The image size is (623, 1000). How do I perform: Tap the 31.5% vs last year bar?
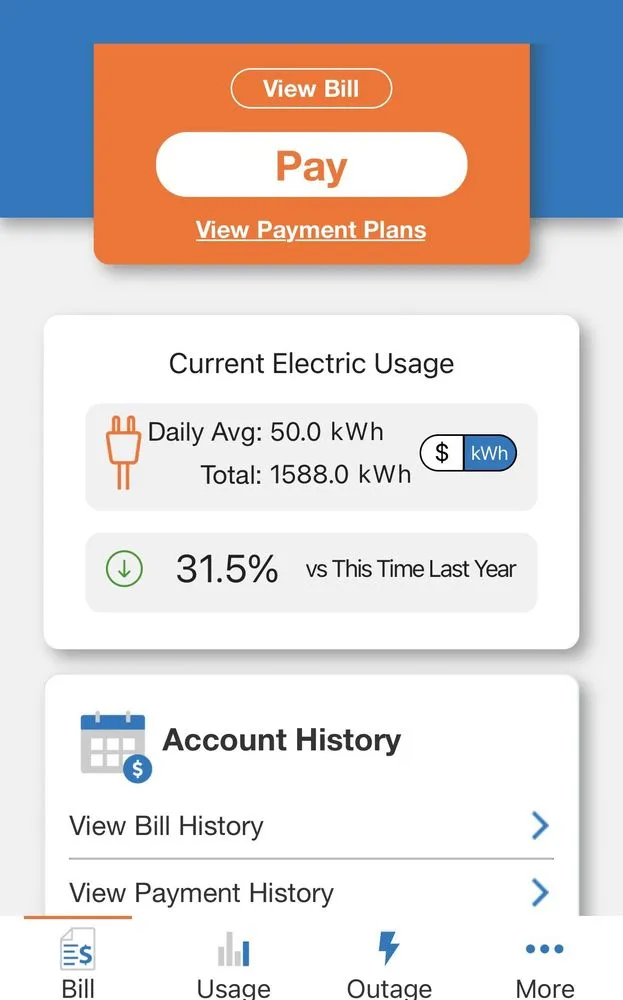point(311,571)
